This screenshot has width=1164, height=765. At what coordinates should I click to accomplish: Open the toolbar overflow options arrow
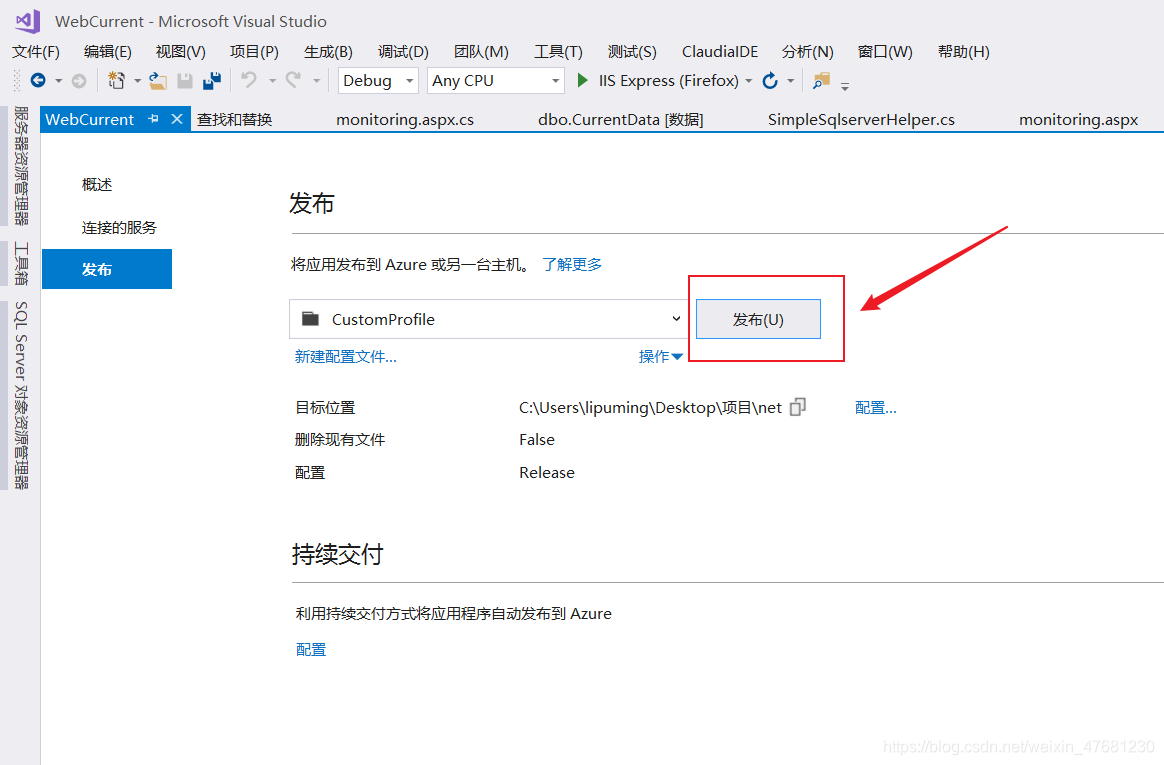[x=845, y=86]
